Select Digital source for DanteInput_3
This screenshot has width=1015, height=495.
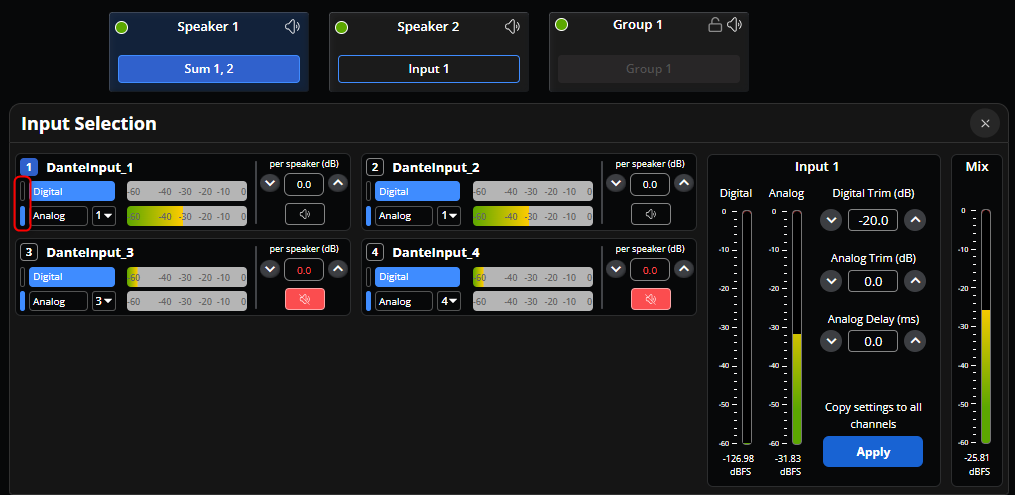click(72, 276)
